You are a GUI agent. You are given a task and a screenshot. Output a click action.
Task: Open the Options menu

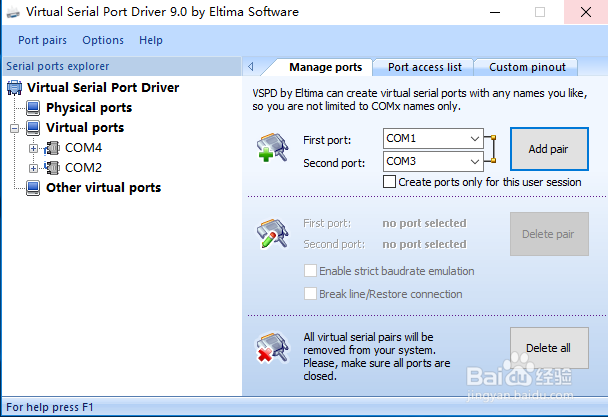coord(103,40)
